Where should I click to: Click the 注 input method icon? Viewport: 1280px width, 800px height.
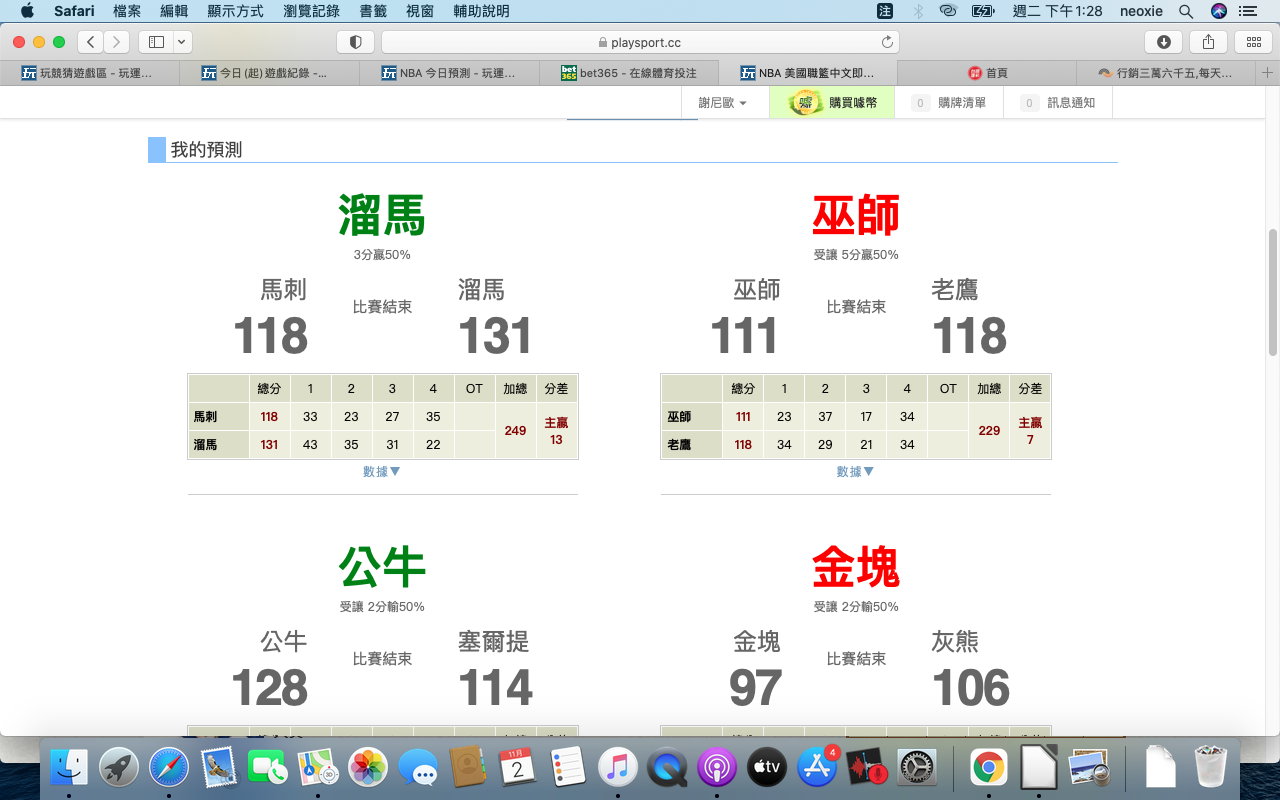tap(885, 11)
